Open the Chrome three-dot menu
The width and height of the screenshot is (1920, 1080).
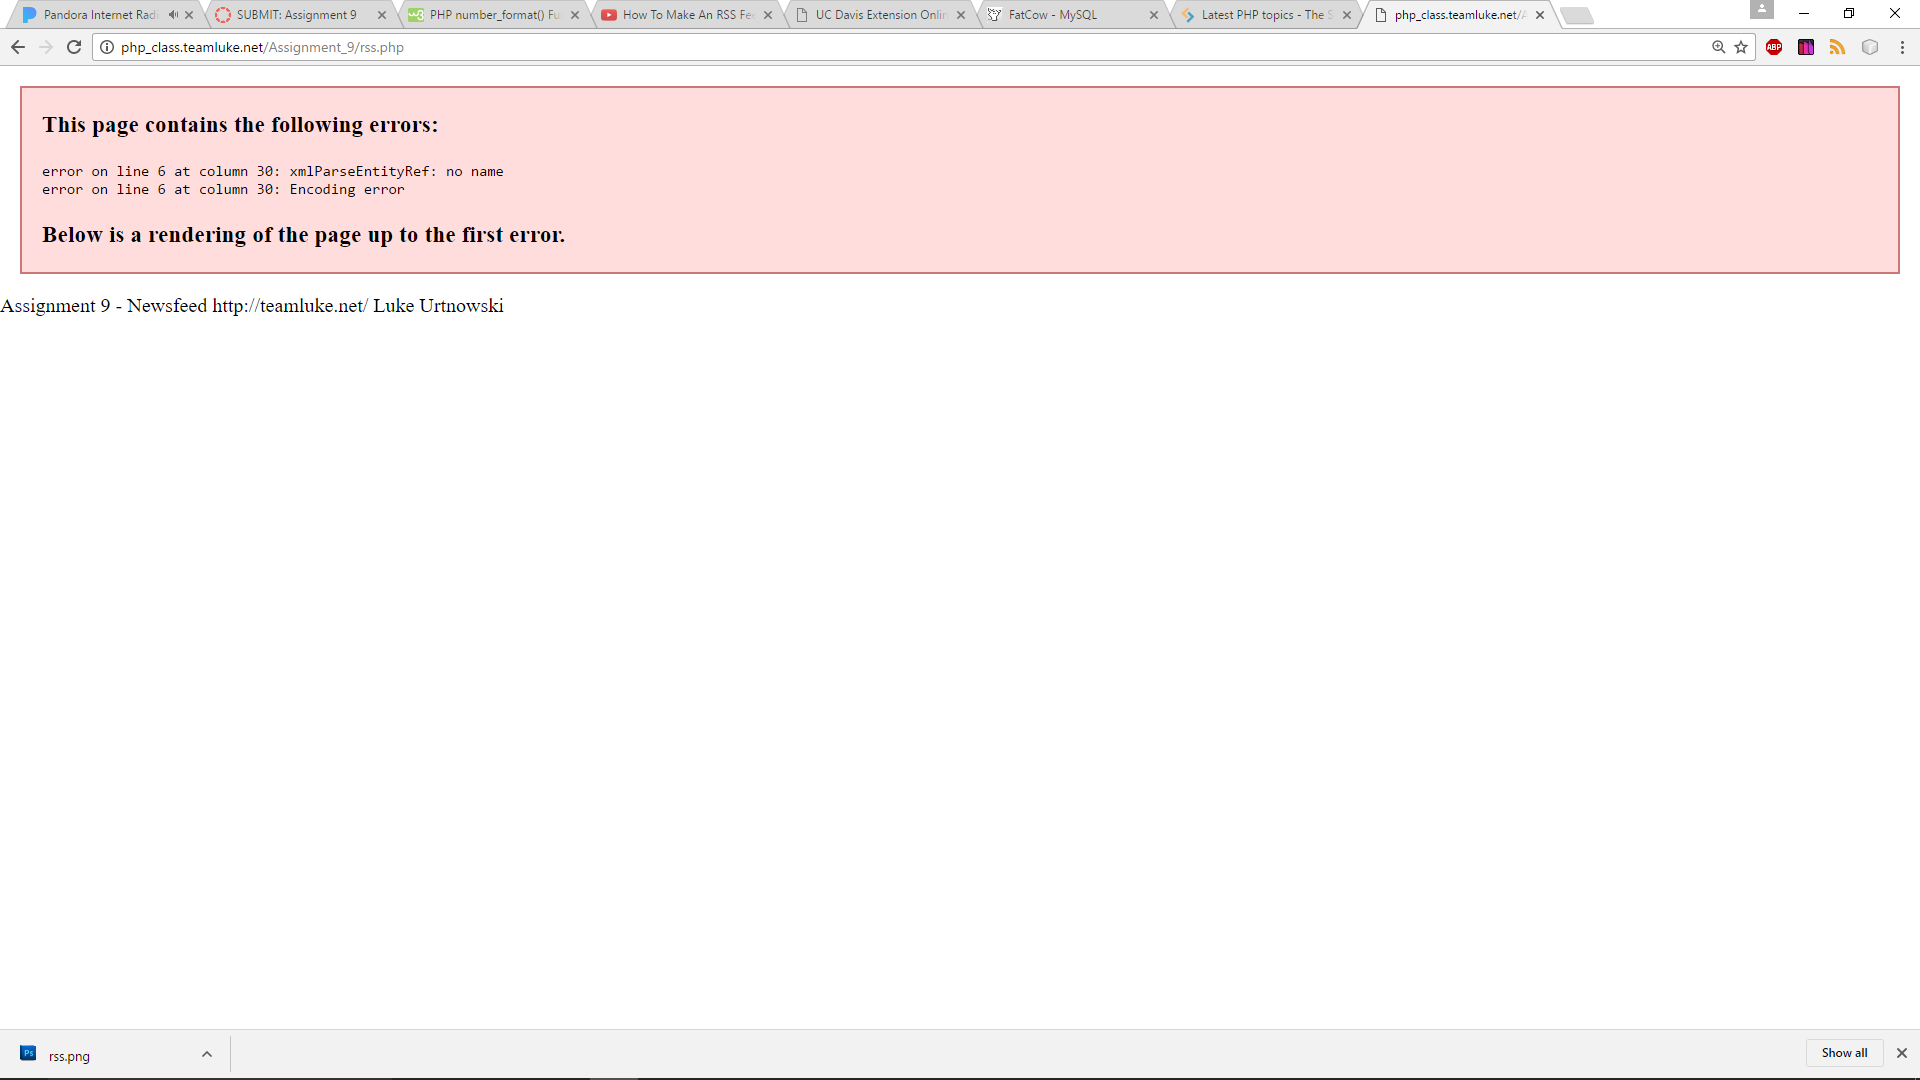pyautogui.click(x=1902, y=47)
